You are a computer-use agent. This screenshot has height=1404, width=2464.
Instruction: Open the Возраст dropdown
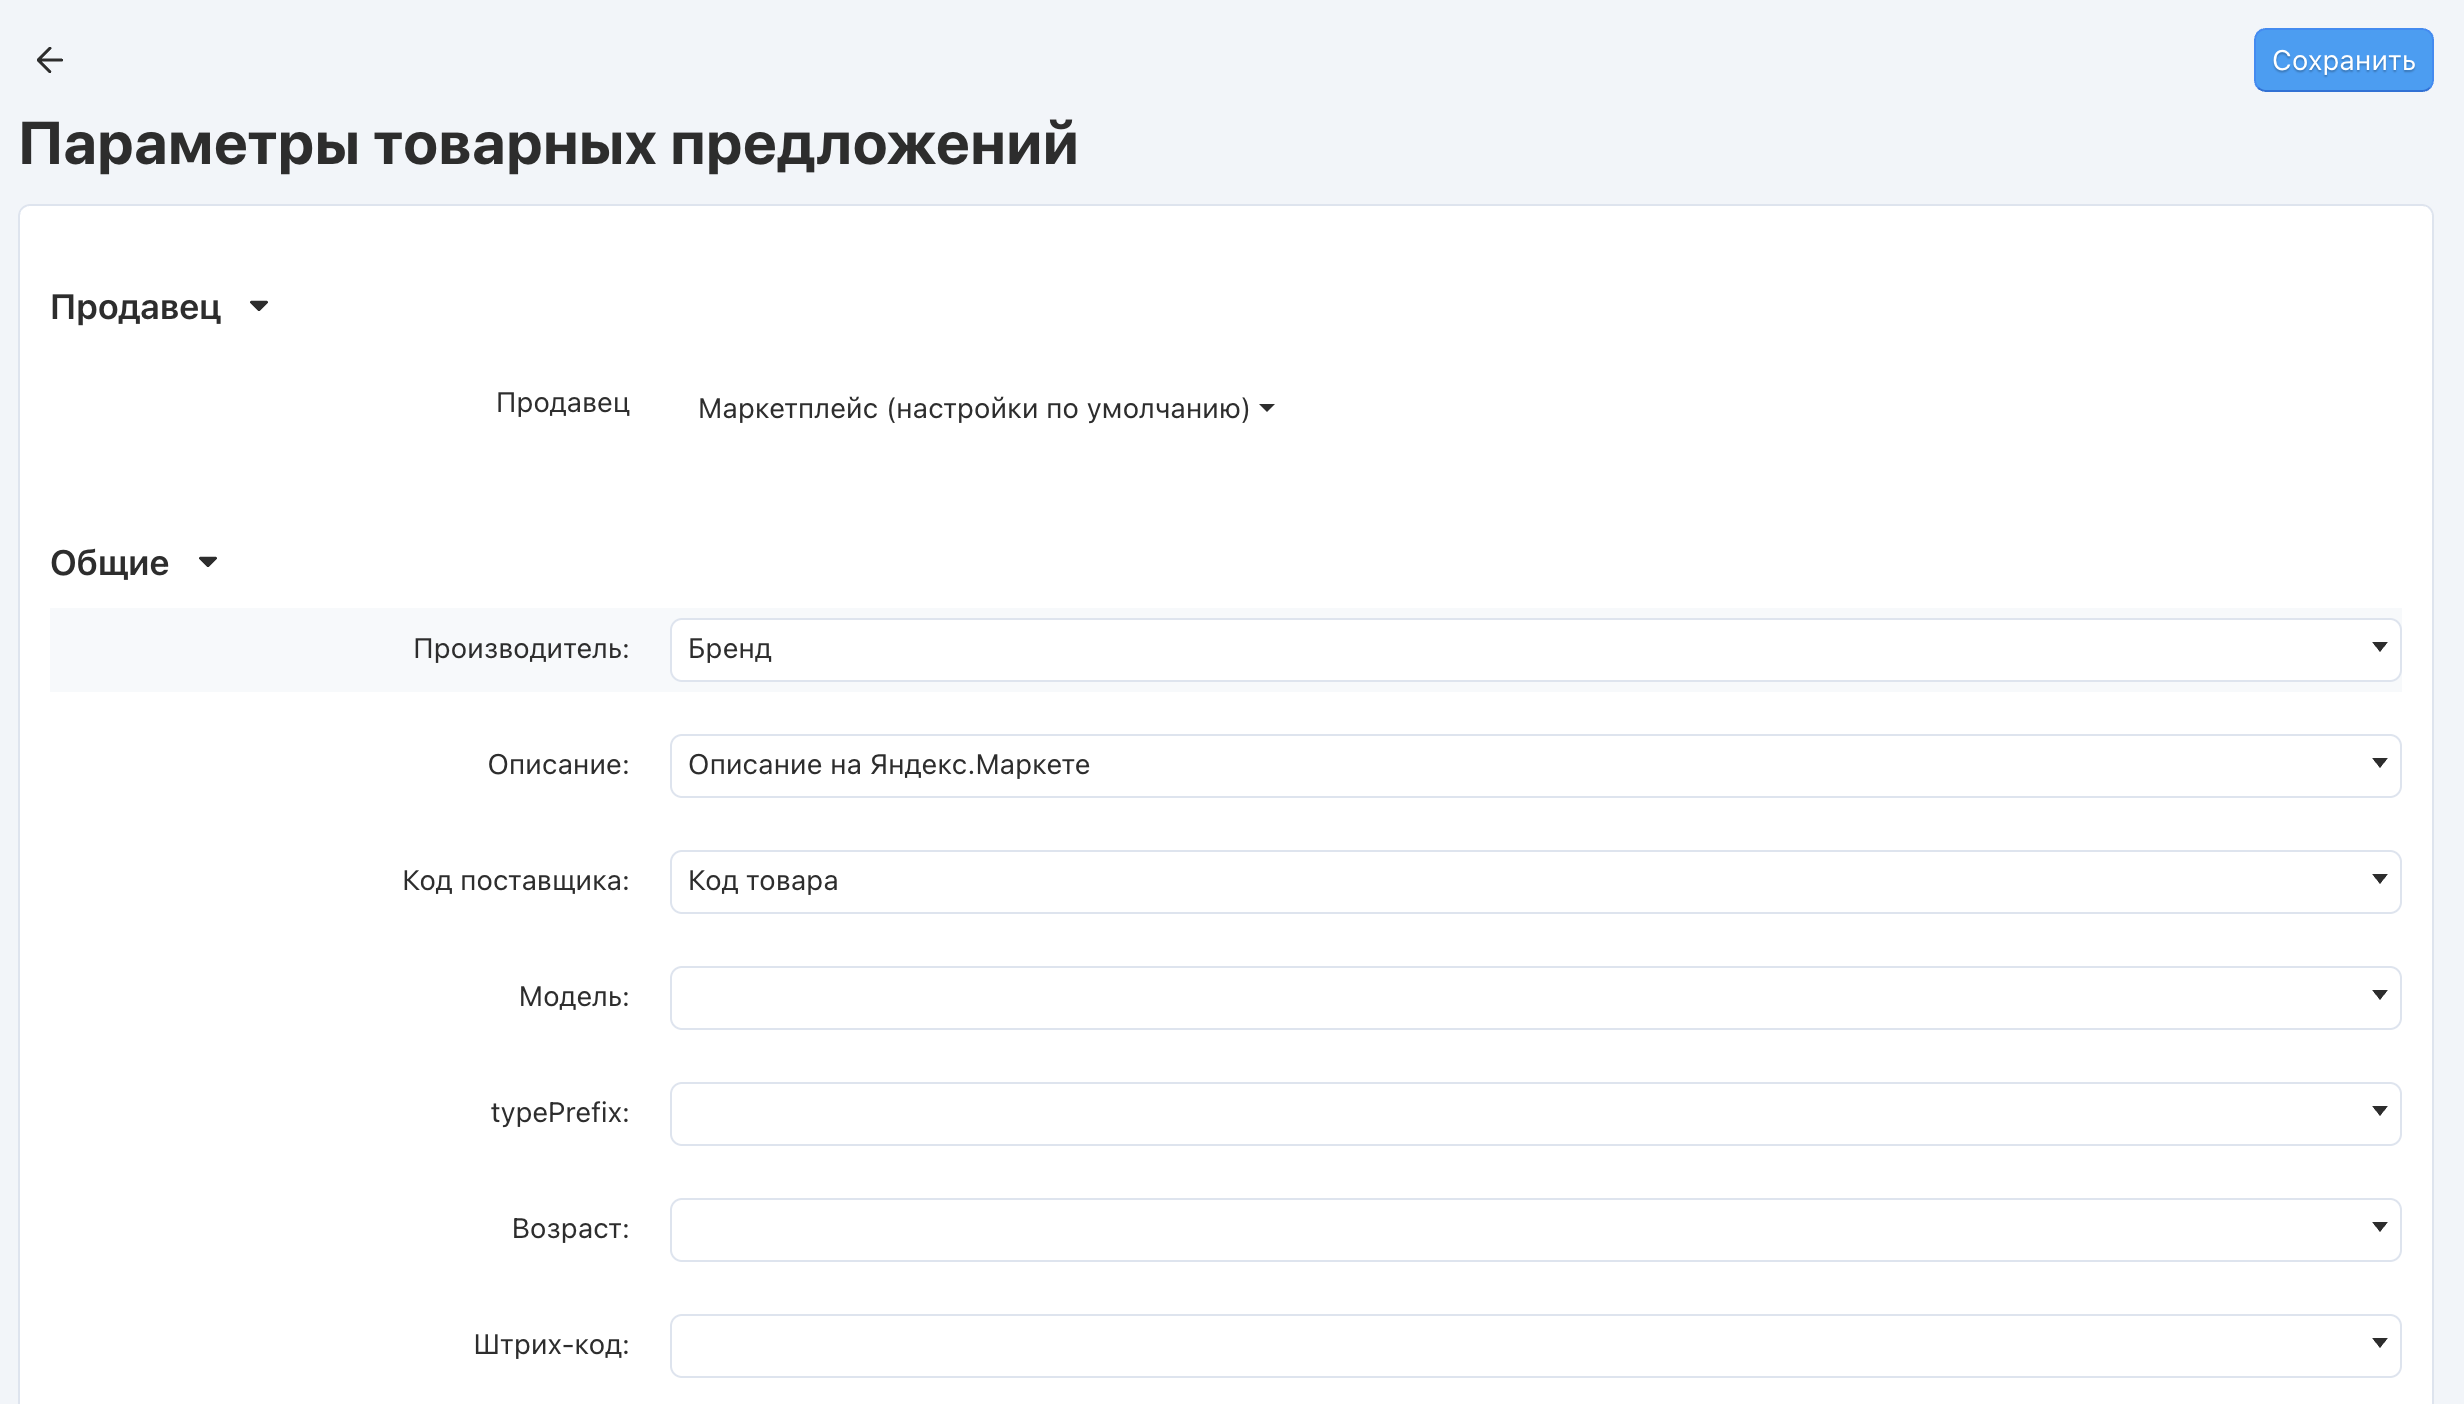pyautogui.click(x=1534, y=1229)
